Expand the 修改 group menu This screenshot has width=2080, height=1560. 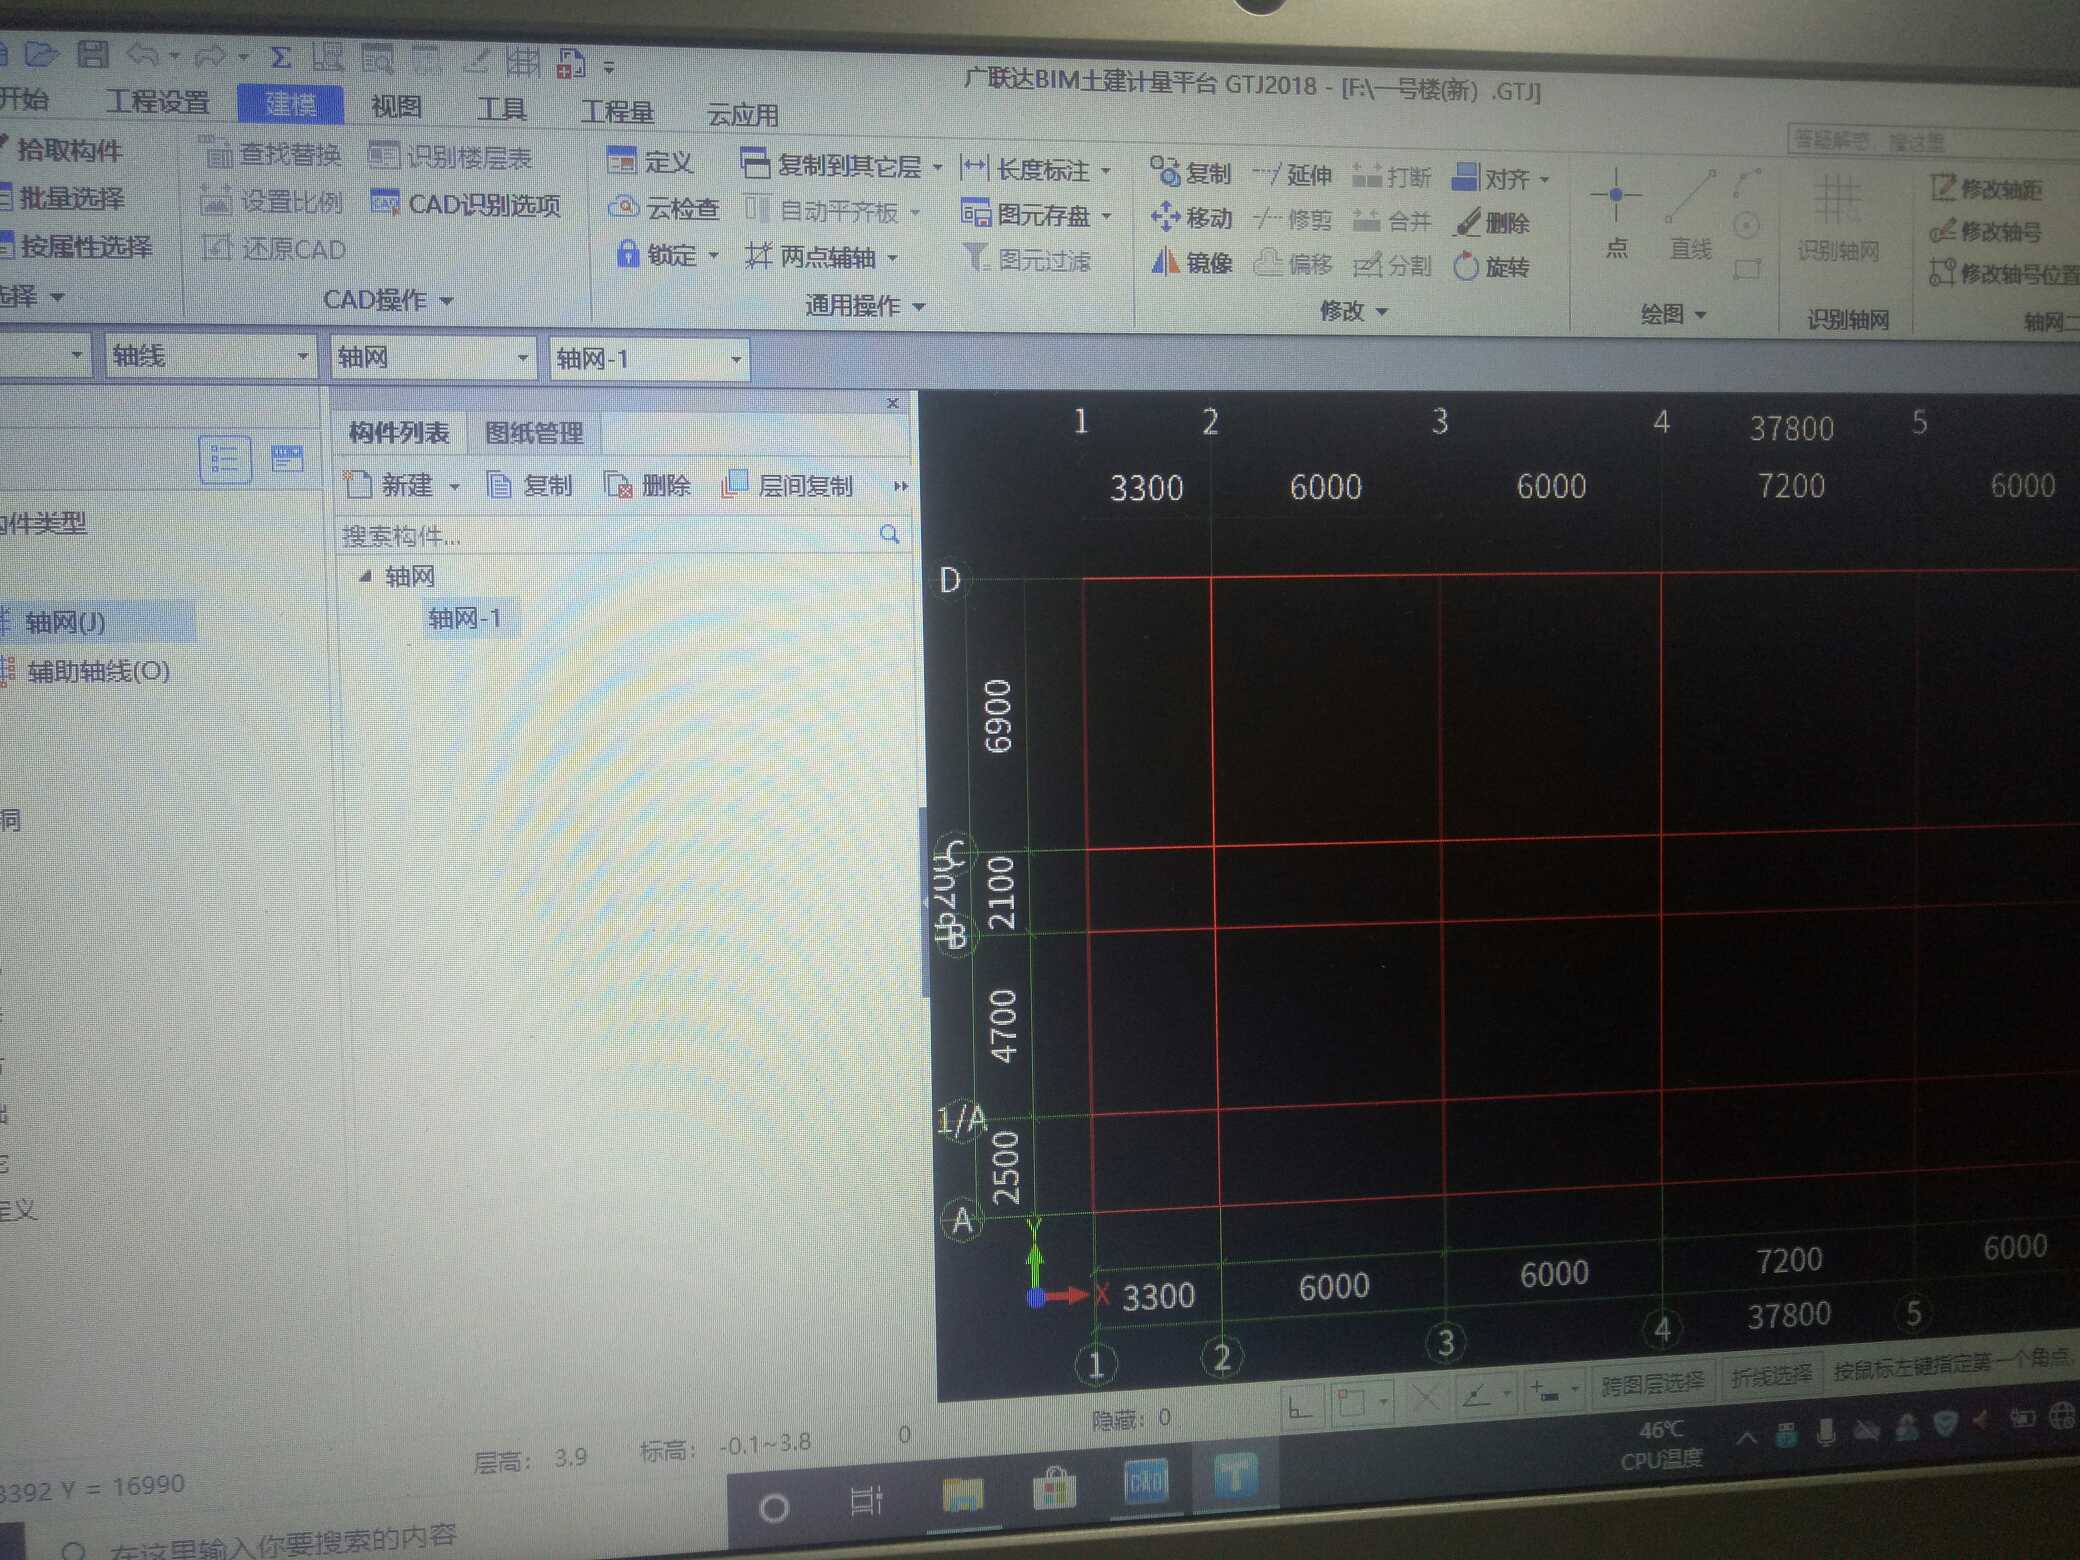click(x=1353, y=311)
